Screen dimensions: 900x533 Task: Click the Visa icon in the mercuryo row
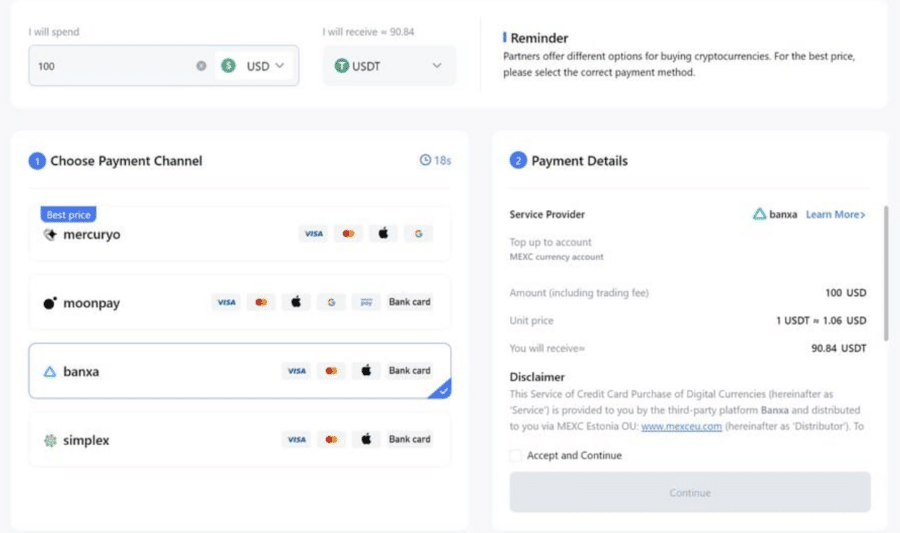coord(313,234)
